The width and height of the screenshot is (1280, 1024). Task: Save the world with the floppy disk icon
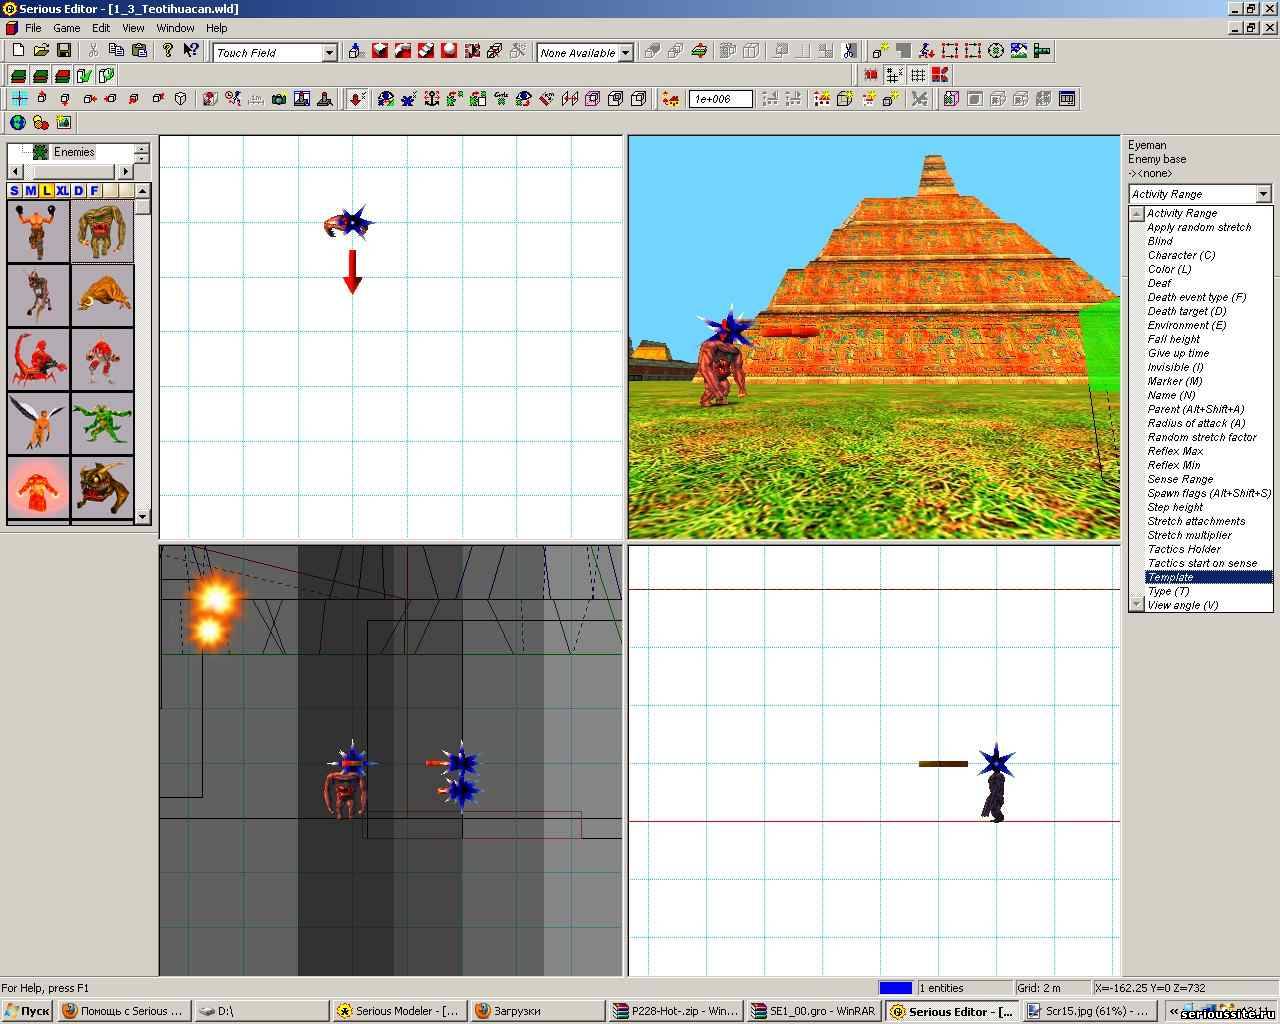[x=64, y=51]
